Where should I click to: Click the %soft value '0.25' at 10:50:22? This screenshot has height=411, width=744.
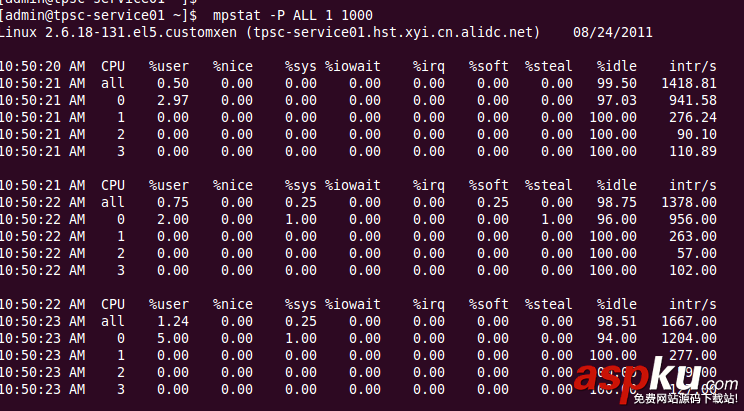(493, 203)
